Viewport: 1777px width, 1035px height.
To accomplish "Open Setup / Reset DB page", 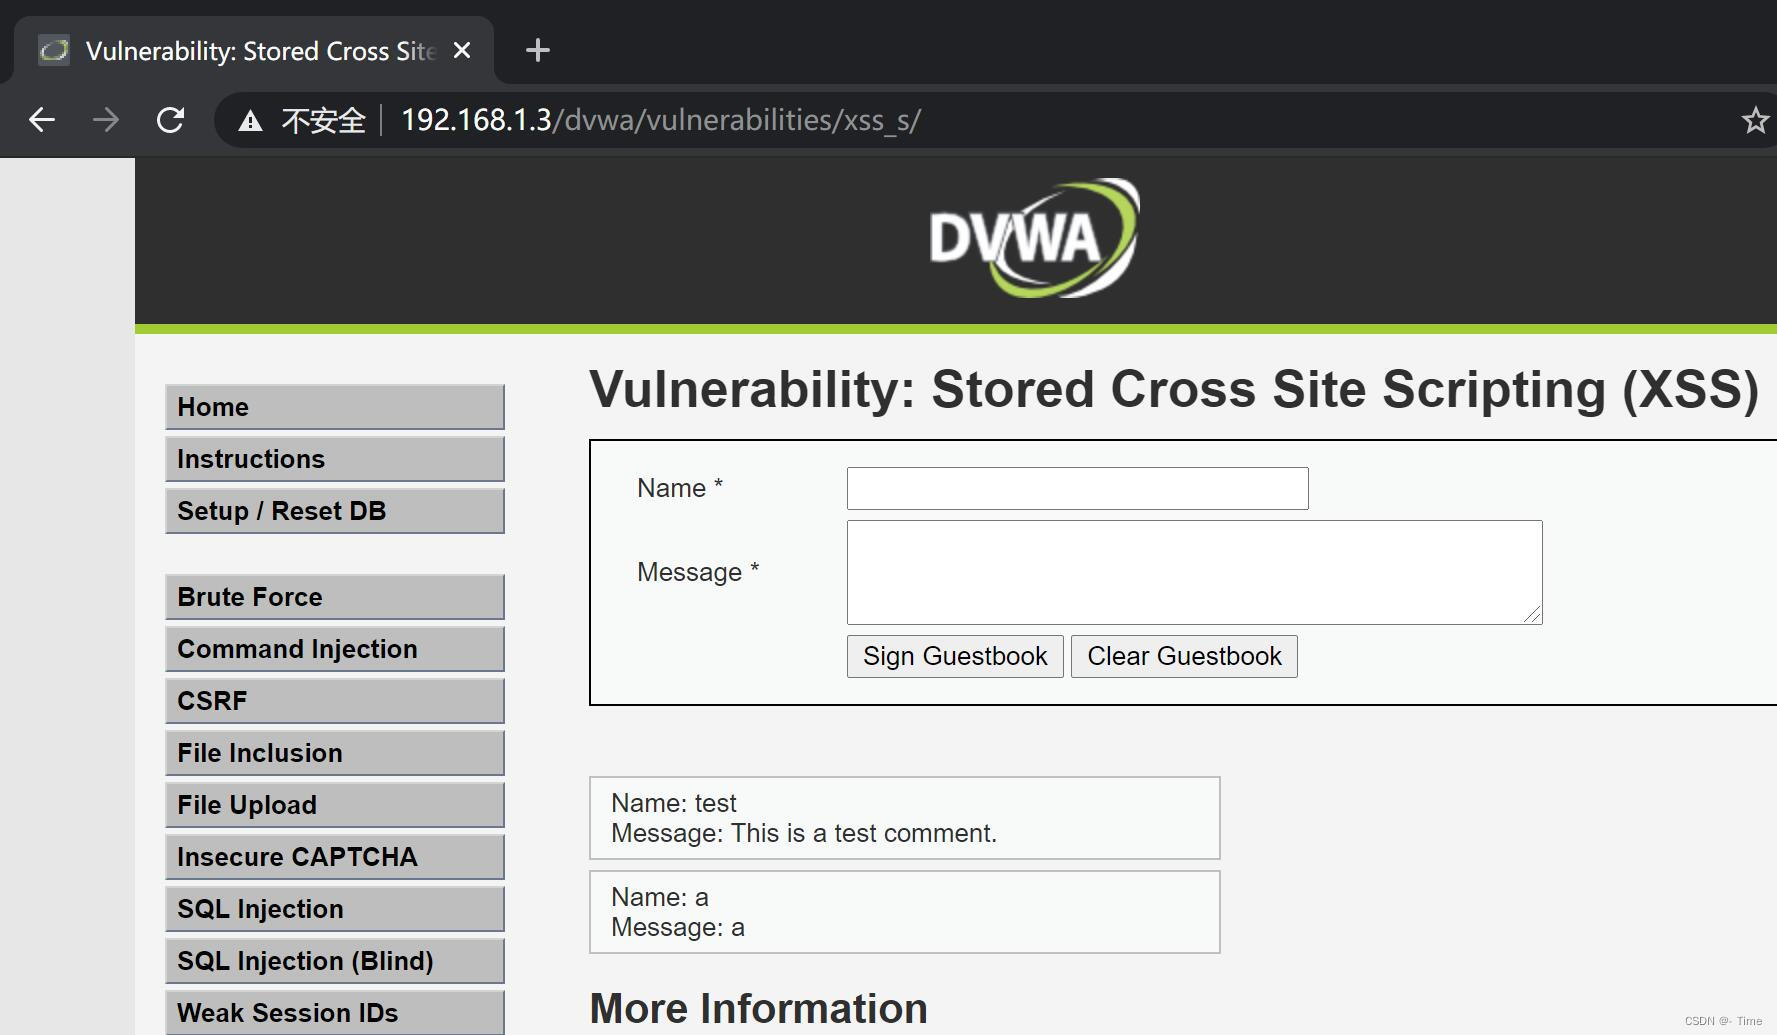I will [335, 511].
